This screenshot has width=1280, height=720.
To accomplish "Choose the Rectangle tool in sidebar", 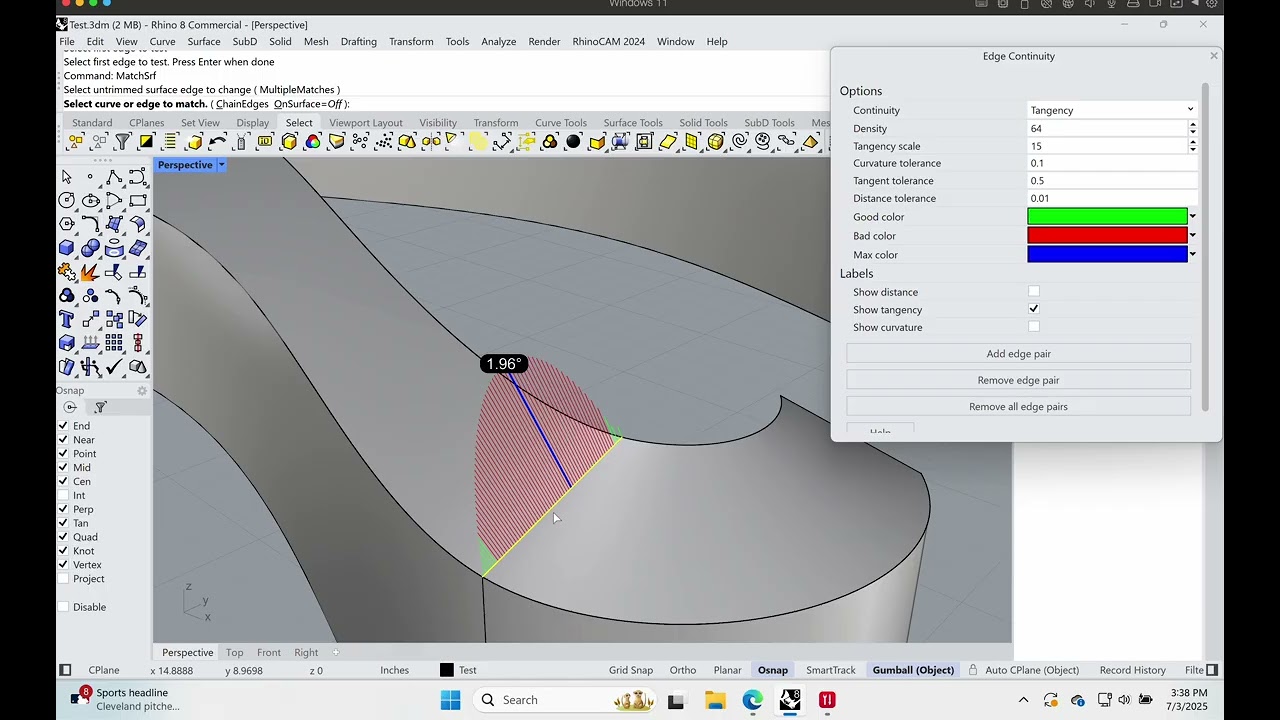I will tap(138, 200).
